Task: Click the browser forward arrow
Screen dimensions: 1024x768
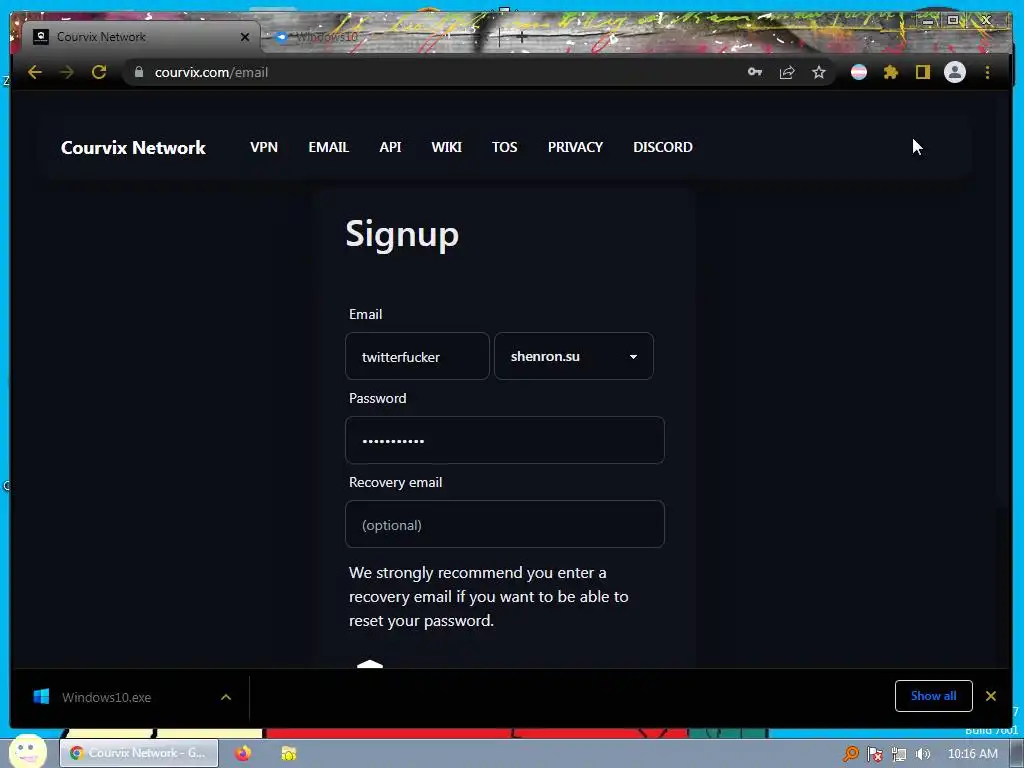Action: click(67, 72)
